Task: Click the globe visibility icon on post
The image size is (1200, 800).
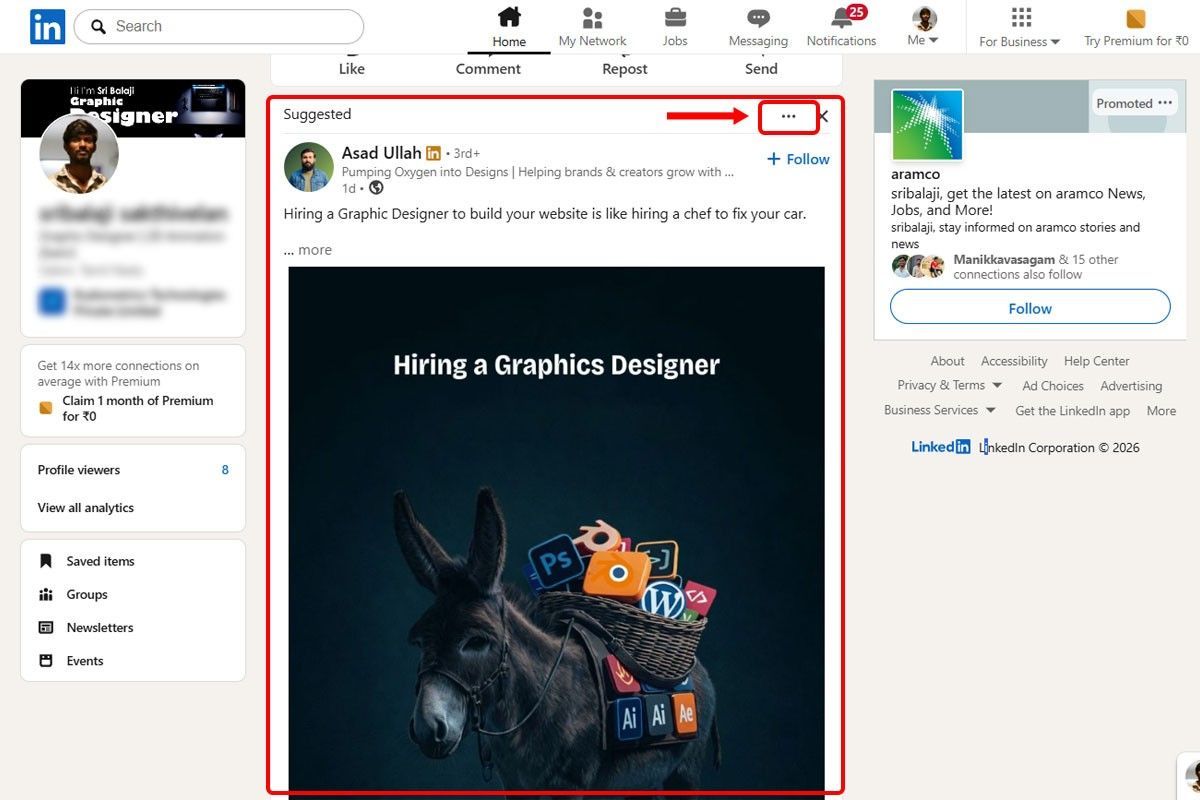Action: [x=376, y=188]
